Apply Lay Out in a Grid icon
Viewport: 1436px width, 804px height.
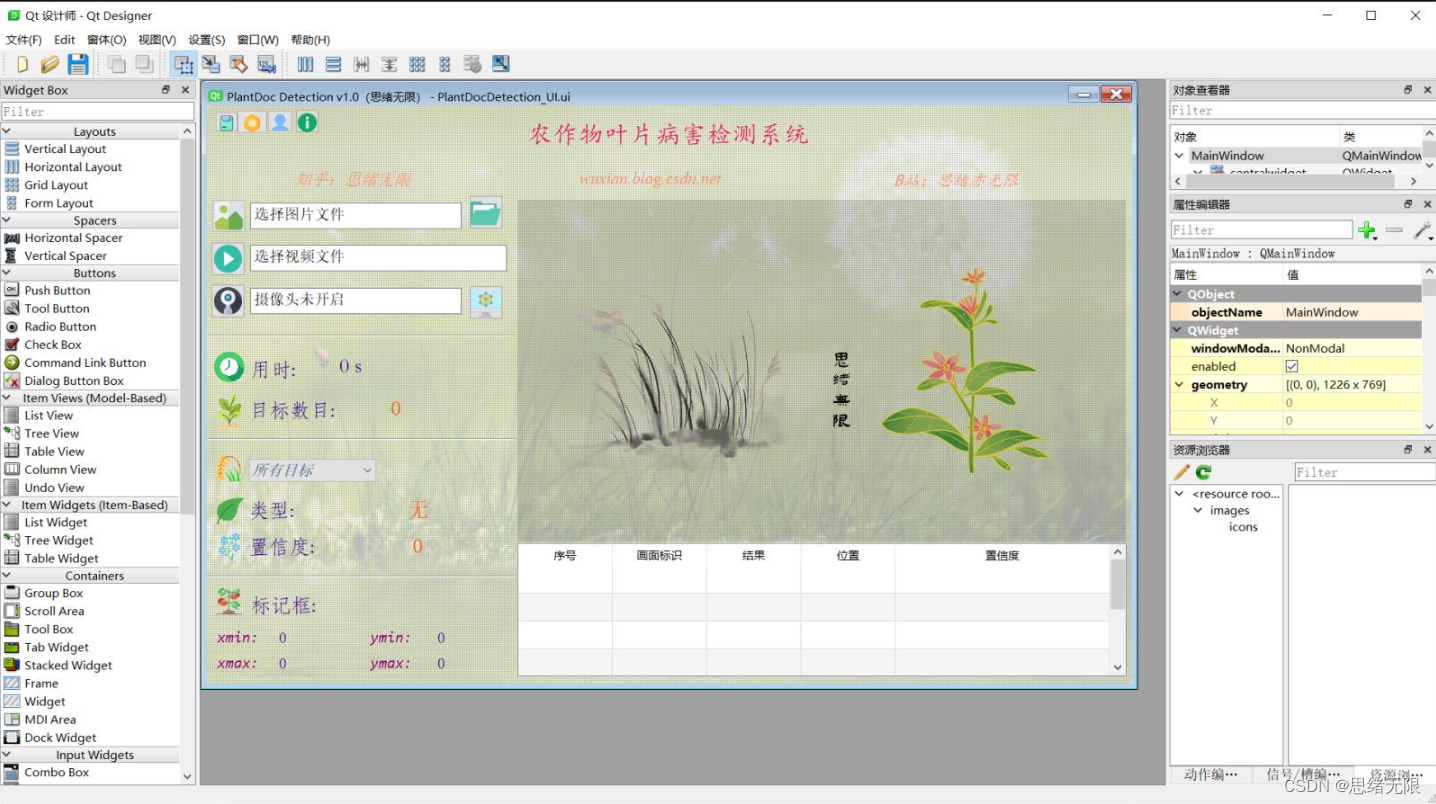(x=417, y=64)
